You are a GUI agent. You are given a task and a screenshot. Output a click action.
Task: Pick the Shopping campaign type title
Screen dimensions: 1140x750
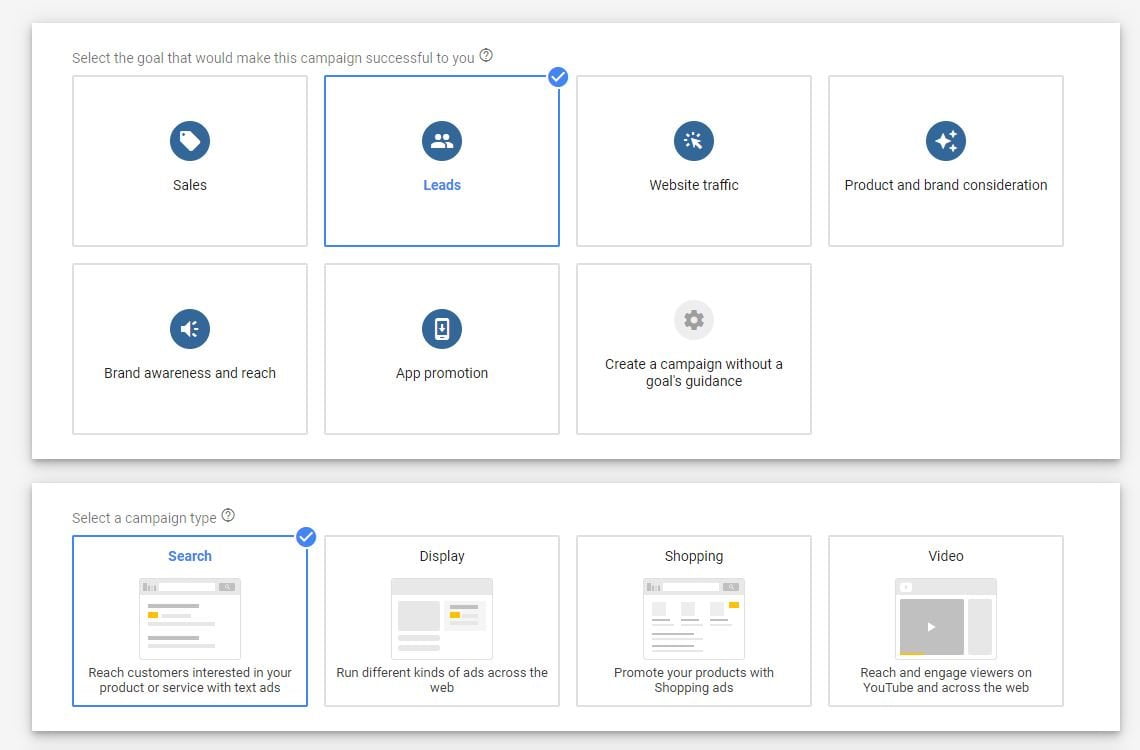(694, 556)
